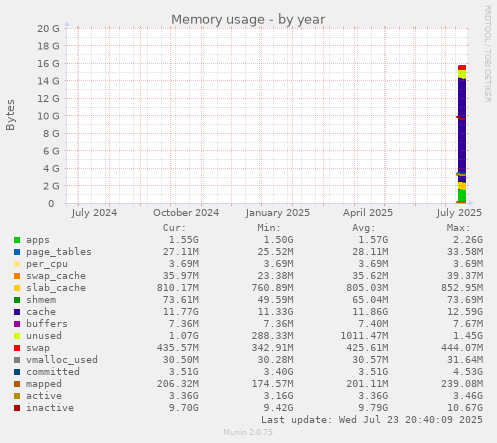Click the 'Min:' column header
The width and height of the screenshot is (497, 443).
pos(269,228)
